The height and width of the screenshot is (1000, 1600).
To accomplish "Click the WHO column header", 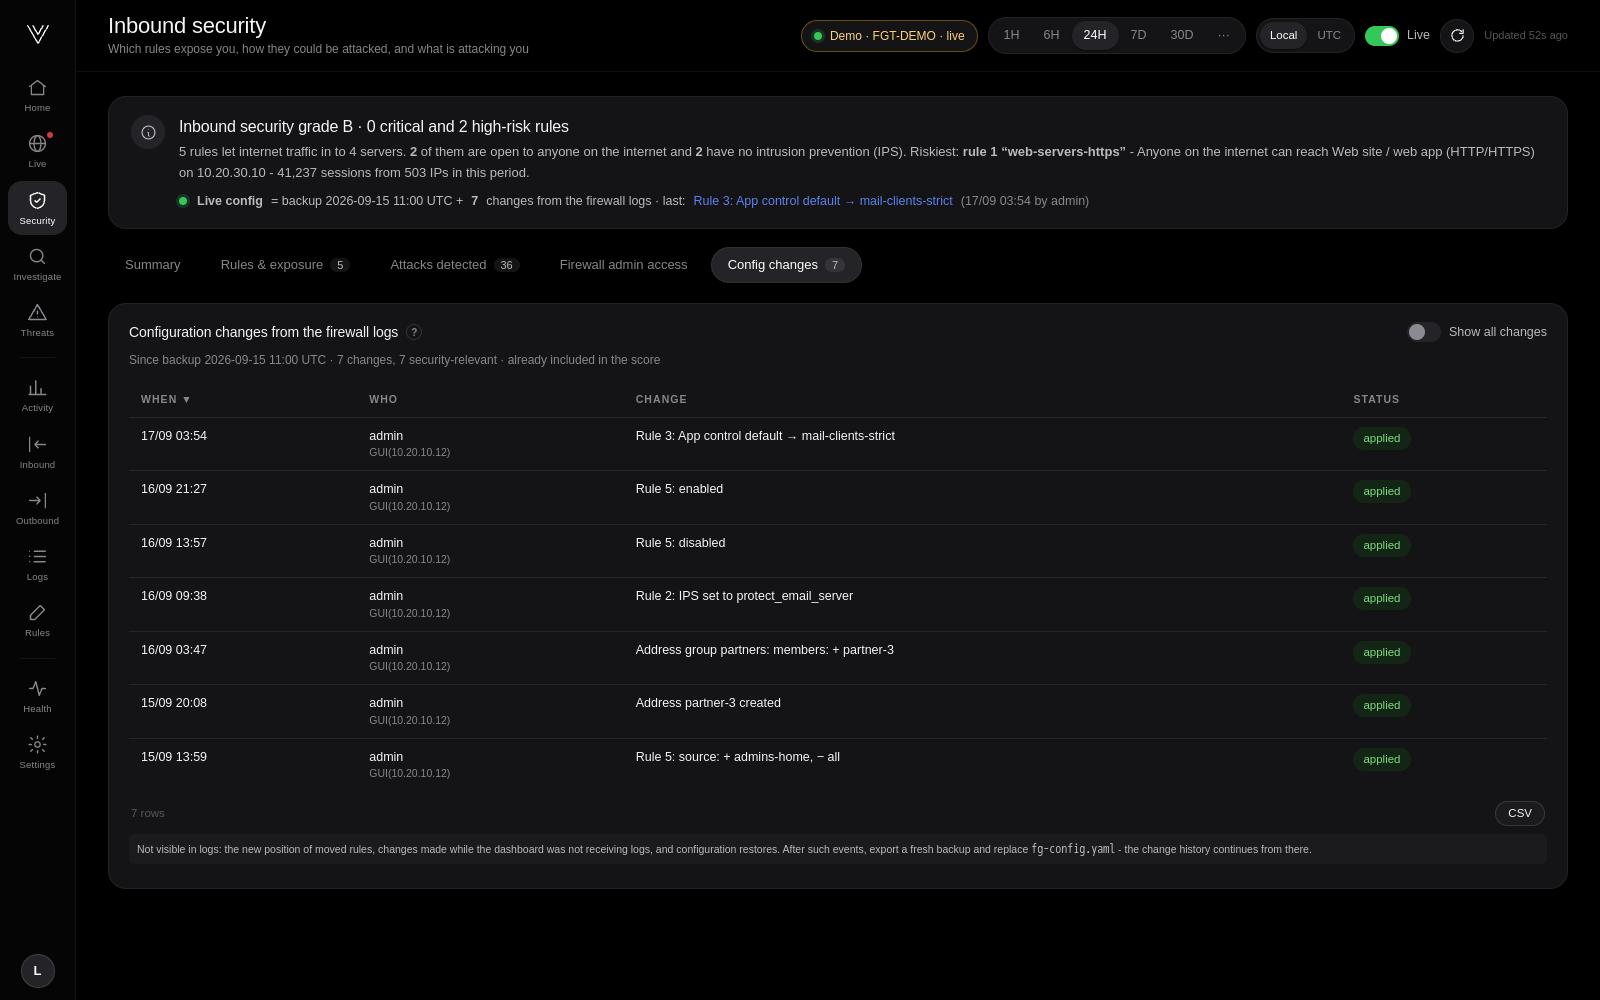I will point(383,399).
